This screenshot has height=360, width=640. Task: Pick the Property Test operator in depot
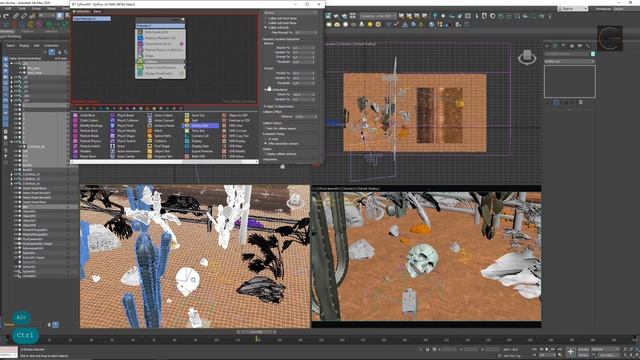160,156
